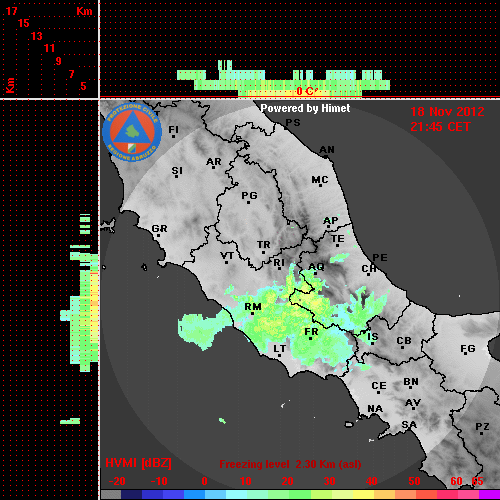Click the FG city label
The image size is (500, 500).
pyautogui.click(x=468, y=349)
